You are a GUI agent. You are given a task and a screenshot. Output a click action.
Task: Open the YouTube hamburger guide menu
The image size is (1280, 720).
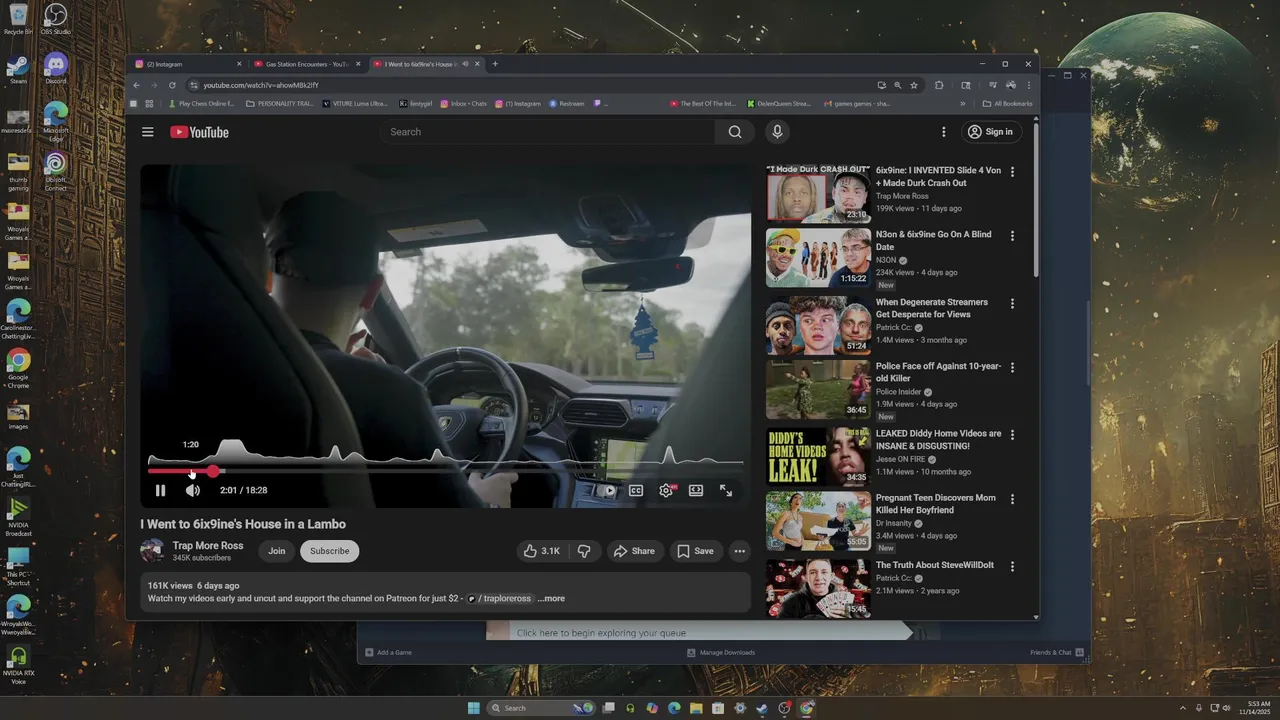(x=148, y=132)
